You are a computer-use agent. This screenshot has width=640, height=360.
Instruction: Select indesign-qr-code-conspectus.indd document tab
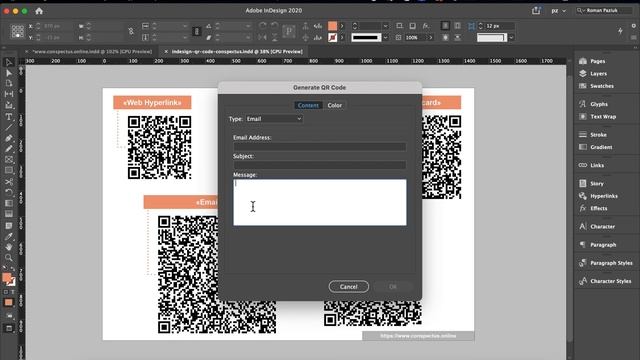coord(237,52)
